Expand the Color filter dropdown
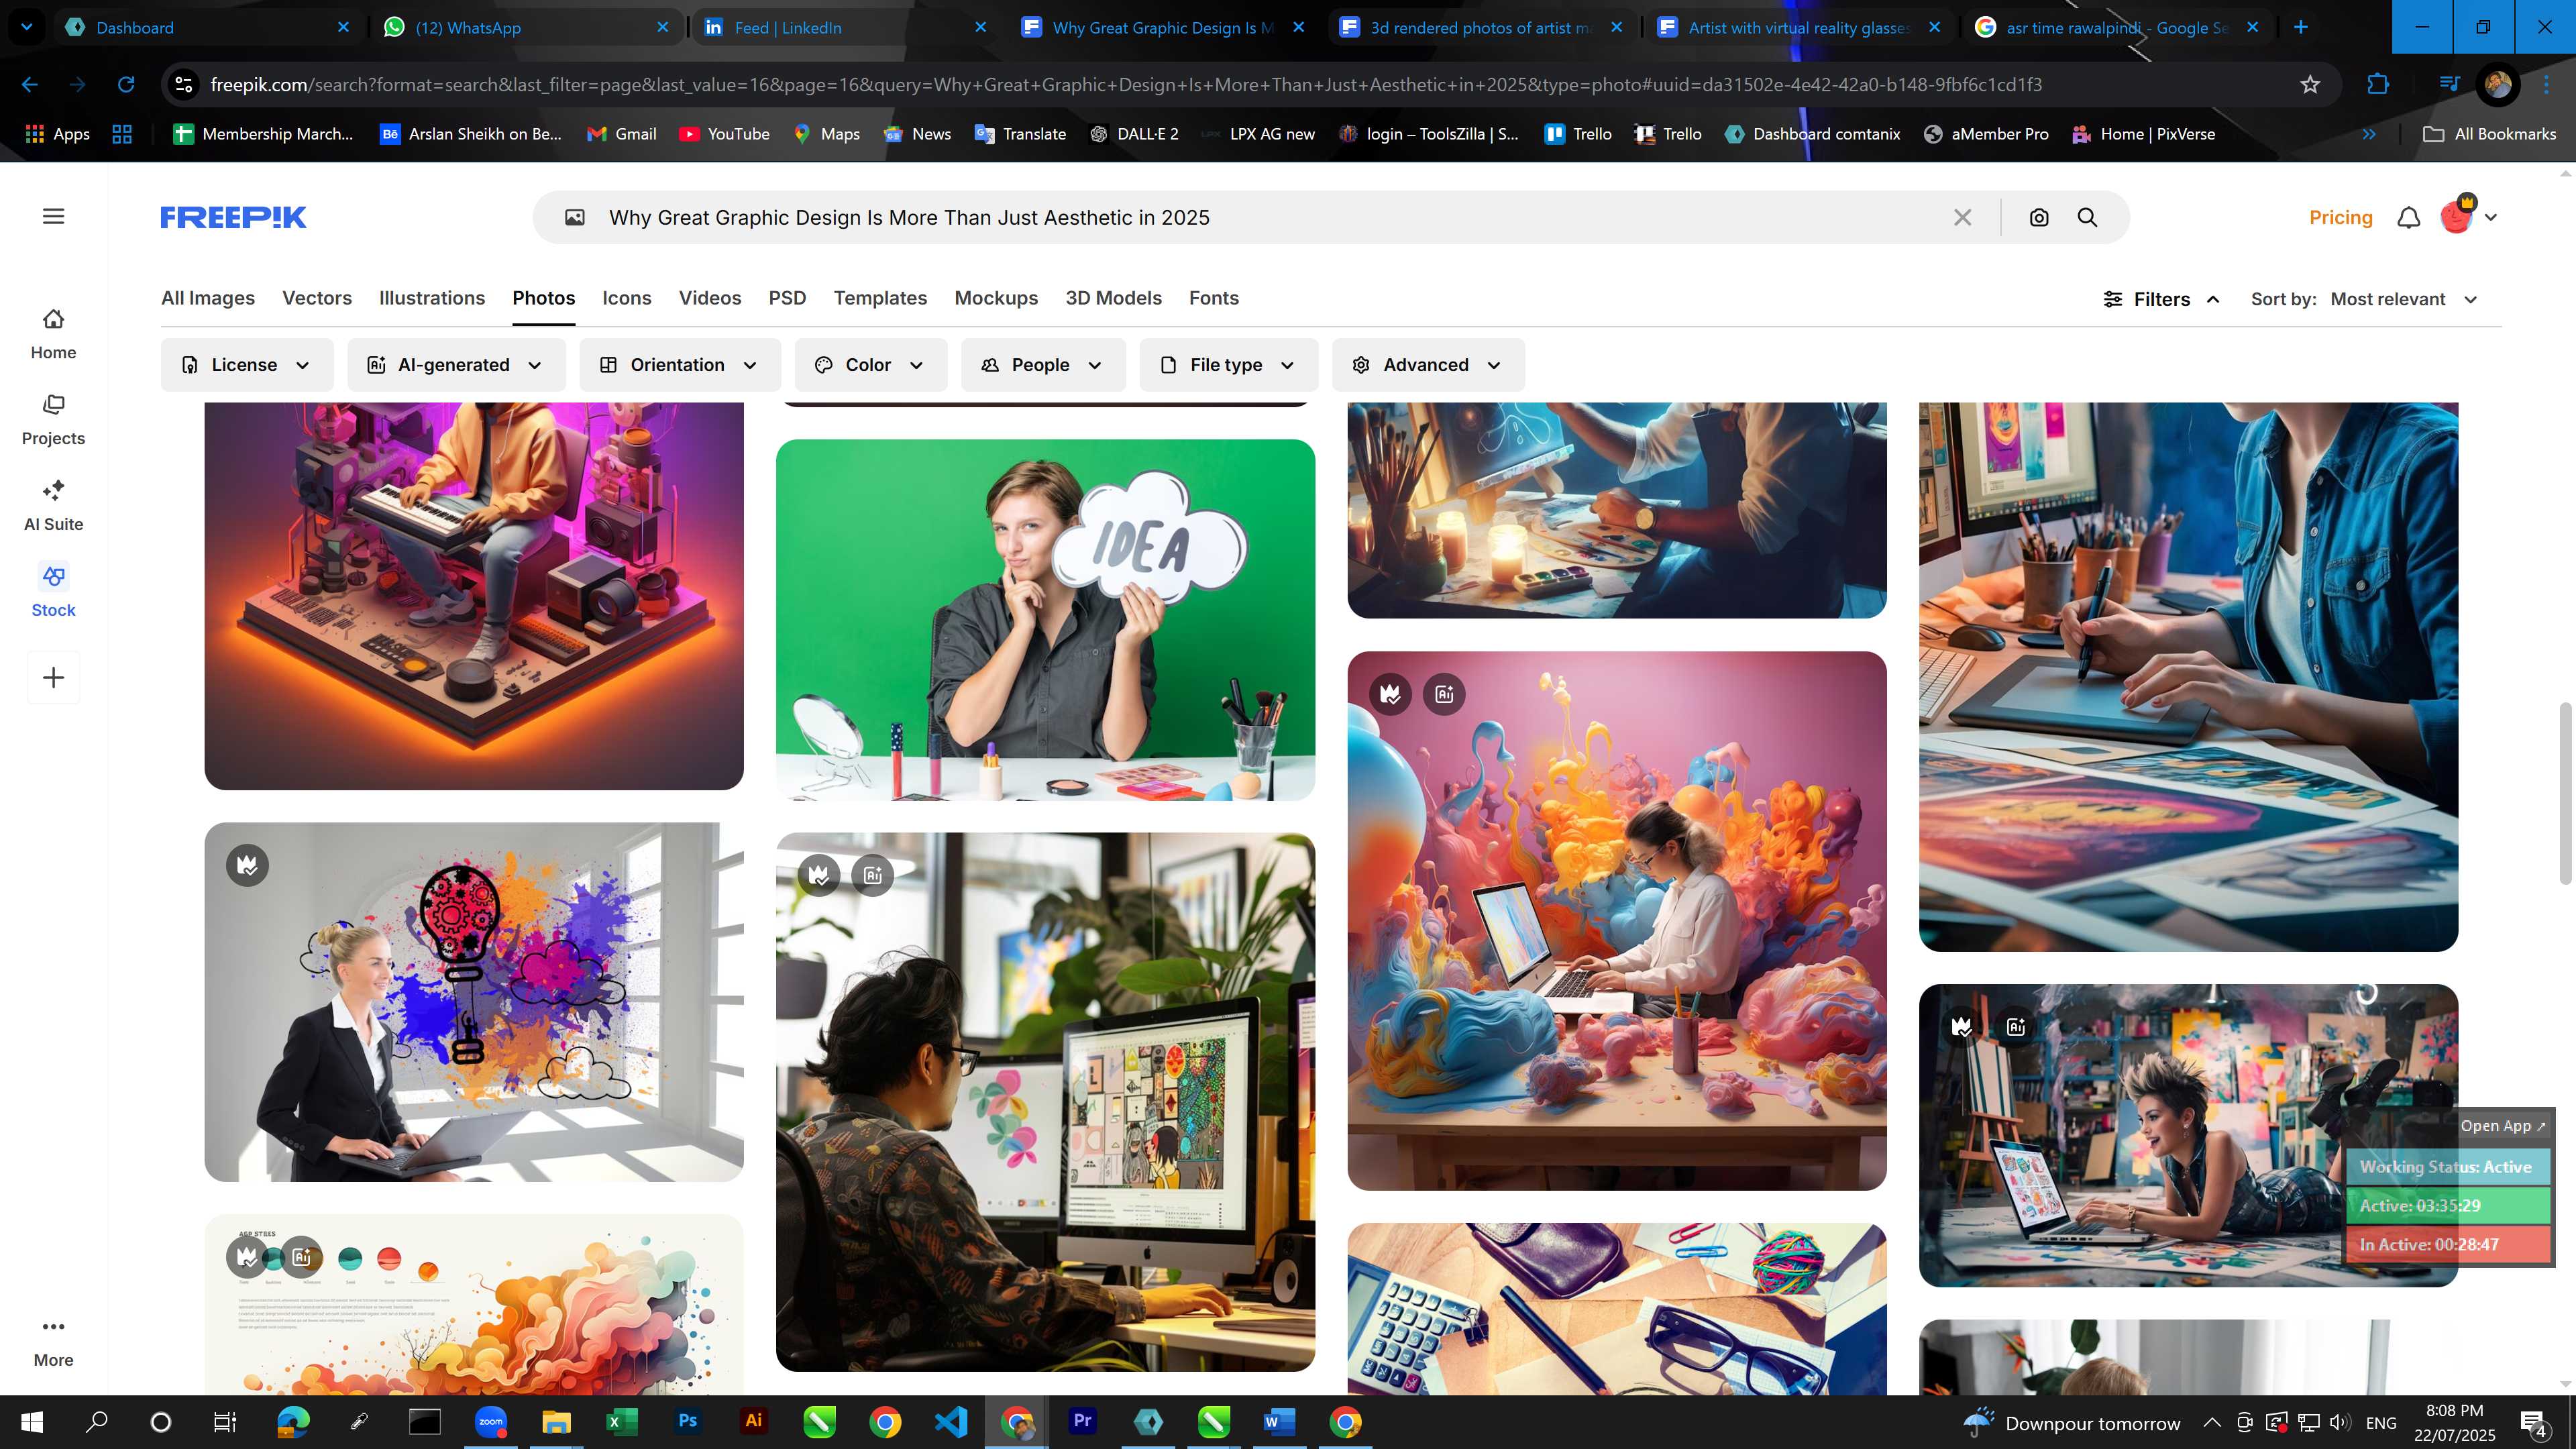Image resolution: width=2576 pixels, height=1449 pixels. (871, 365)
